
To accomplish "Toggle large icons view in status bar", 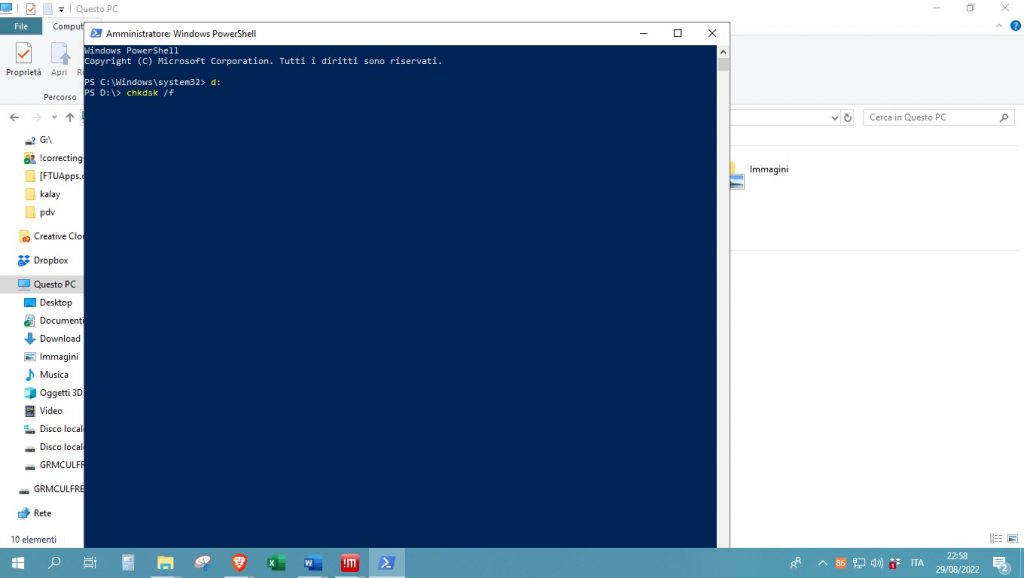I will (x=1012, y=539).
